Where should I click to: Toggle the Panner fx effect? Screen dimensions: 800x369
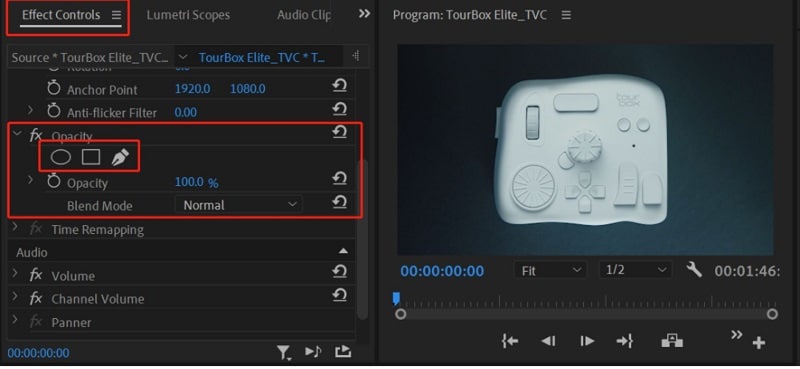point(35,322)
